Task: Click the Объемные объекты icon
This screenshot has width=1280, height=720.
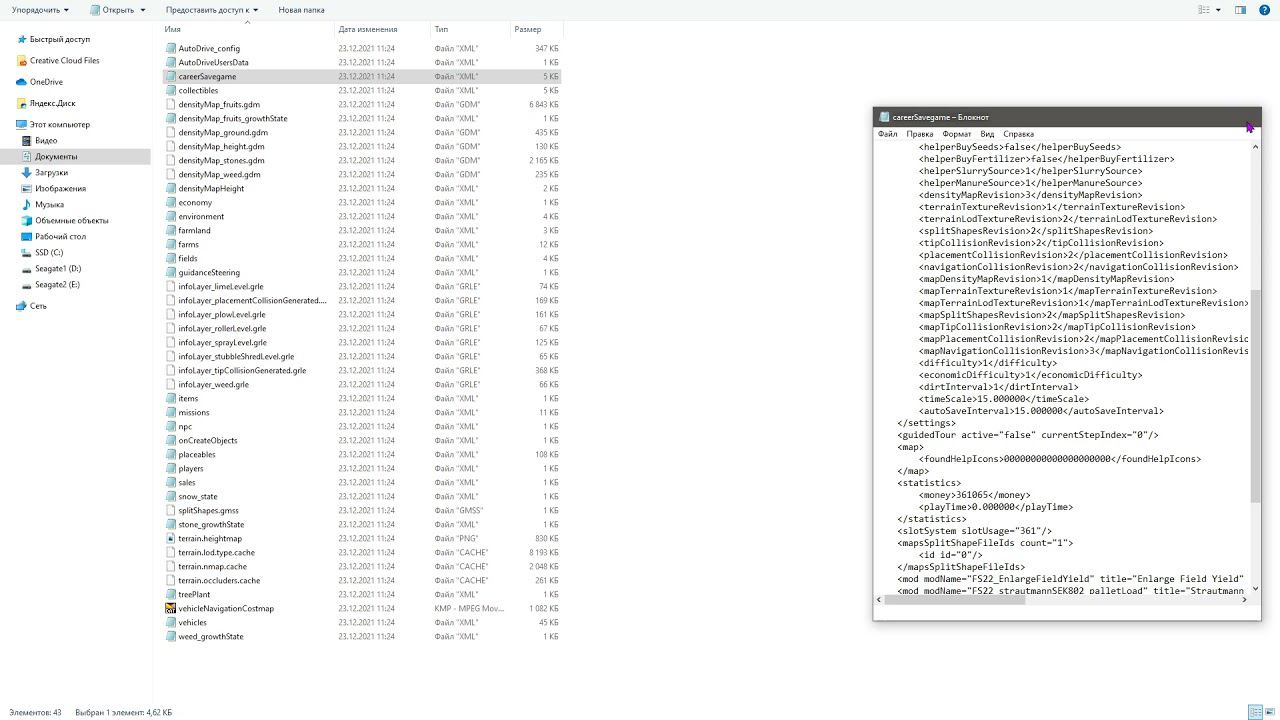Action: pos(27,220)
